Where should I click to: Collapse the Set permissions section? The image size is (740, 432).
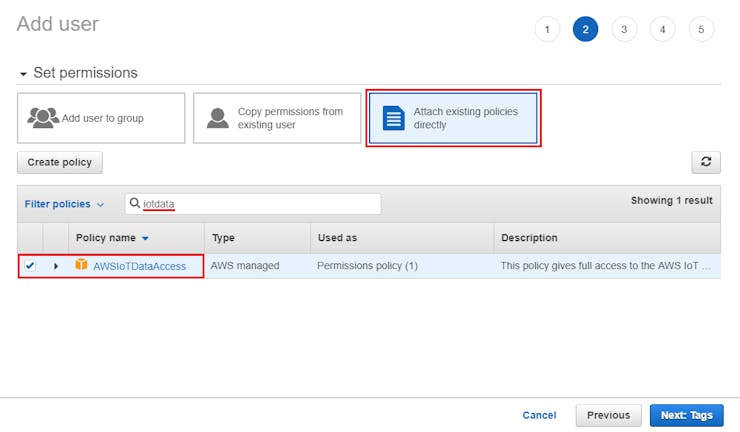point(24,74)
